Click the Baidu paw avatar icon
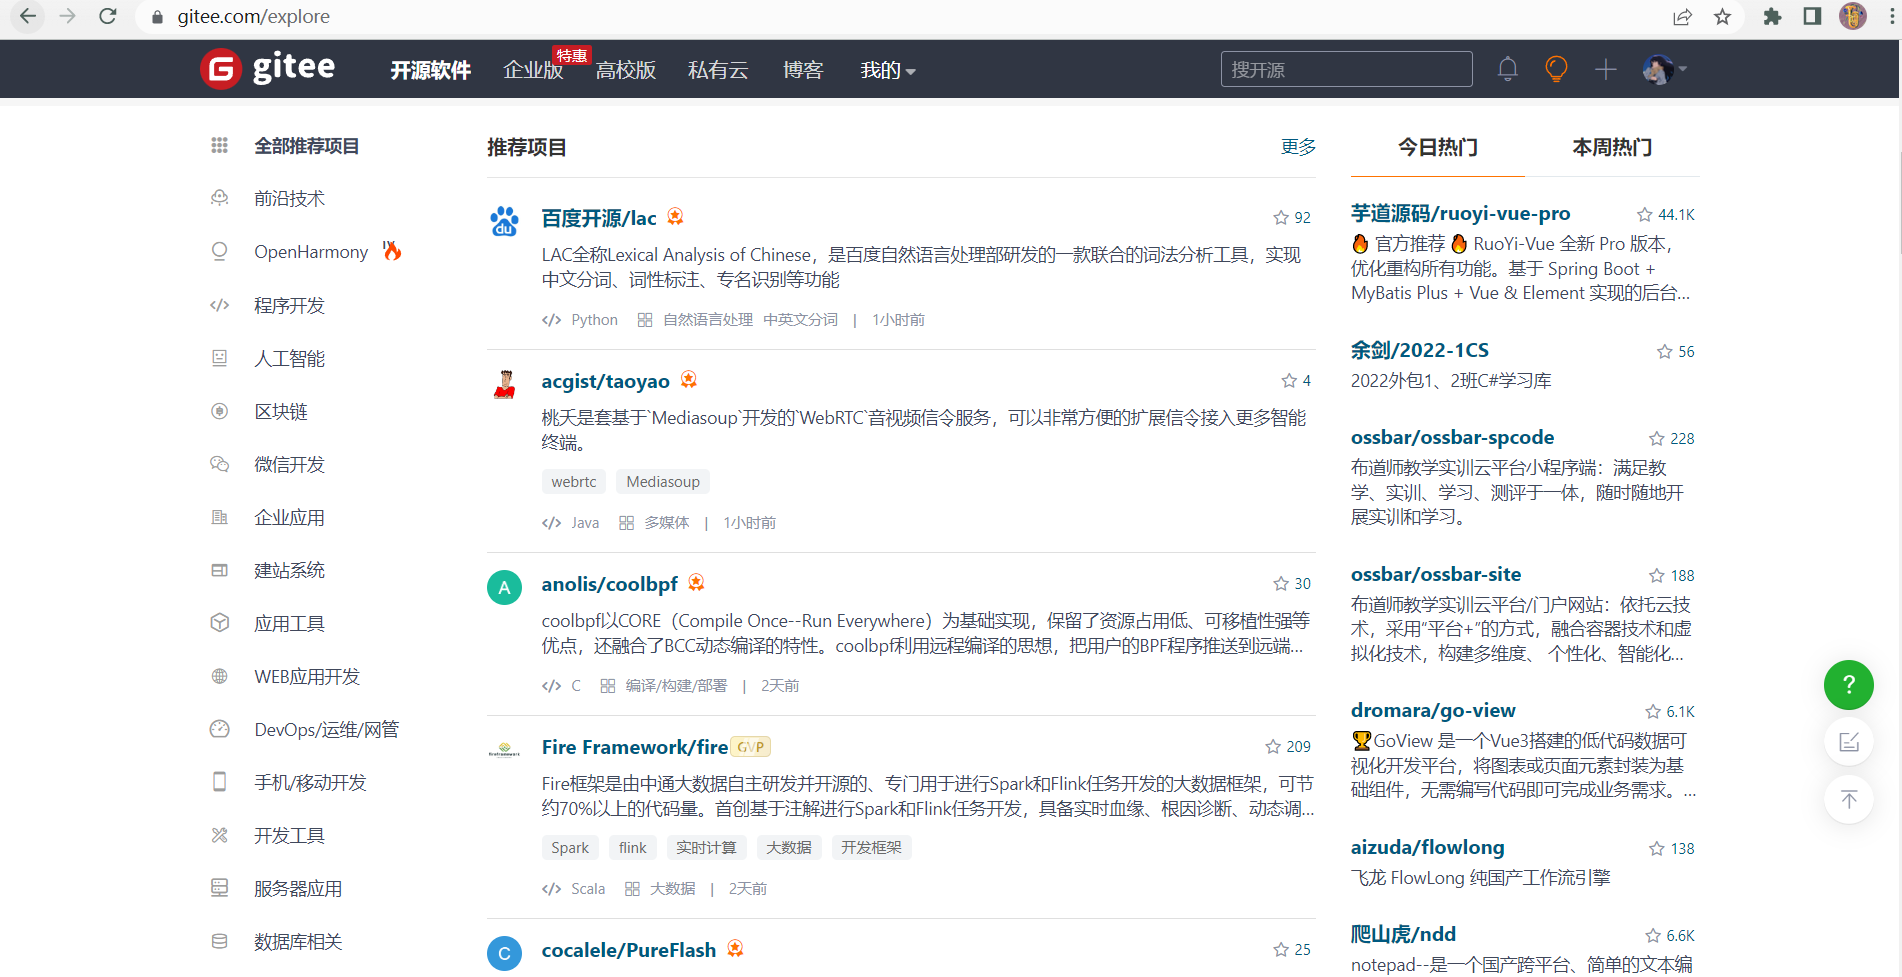 505,221
